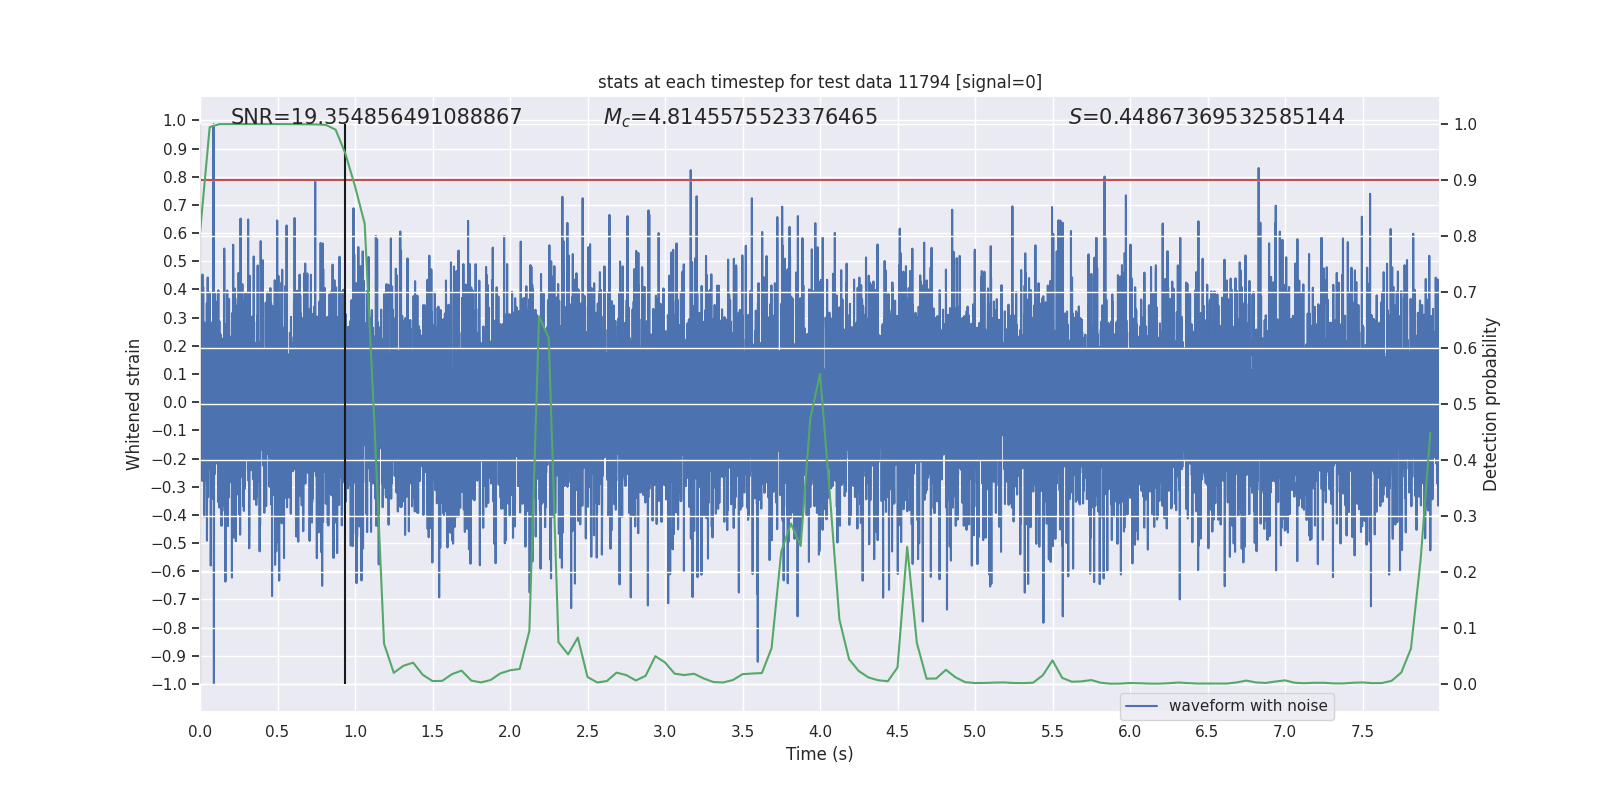Click the 'Detection probability' right axis label
The height and width of the screenshot is (800, 1600).
click(x=1491, y=404)
